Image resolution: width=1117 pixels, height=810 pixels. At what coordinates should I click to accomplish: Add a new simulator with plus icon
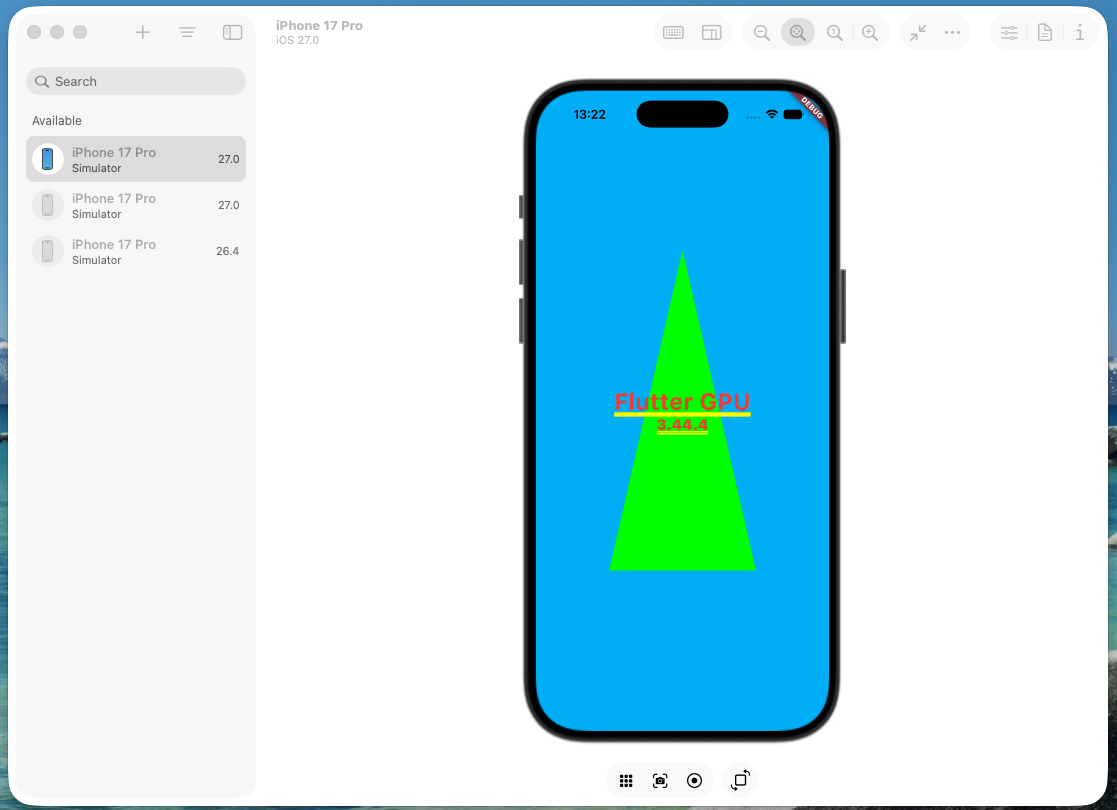(x=142, y=32)
